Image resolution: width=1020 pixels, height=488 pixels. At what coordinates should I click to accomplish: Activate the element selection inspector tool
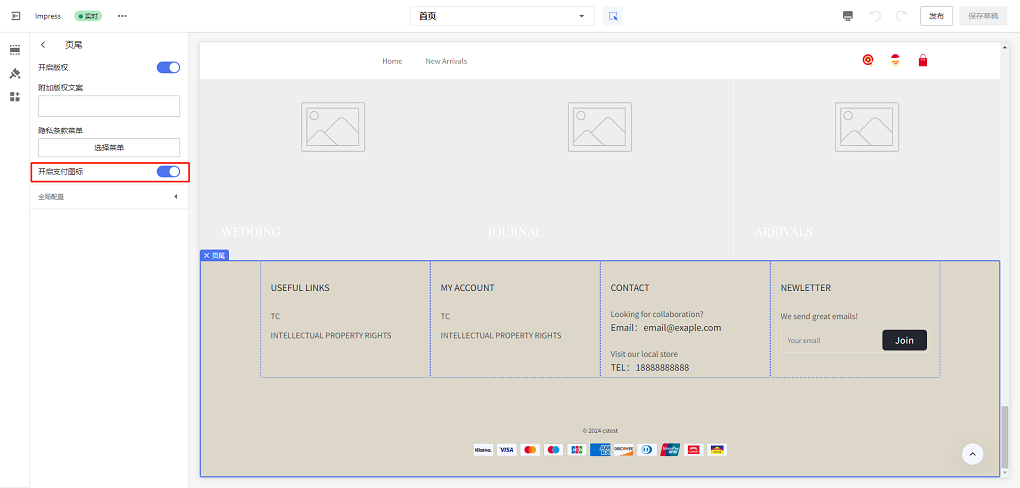[x=614, y=16]
